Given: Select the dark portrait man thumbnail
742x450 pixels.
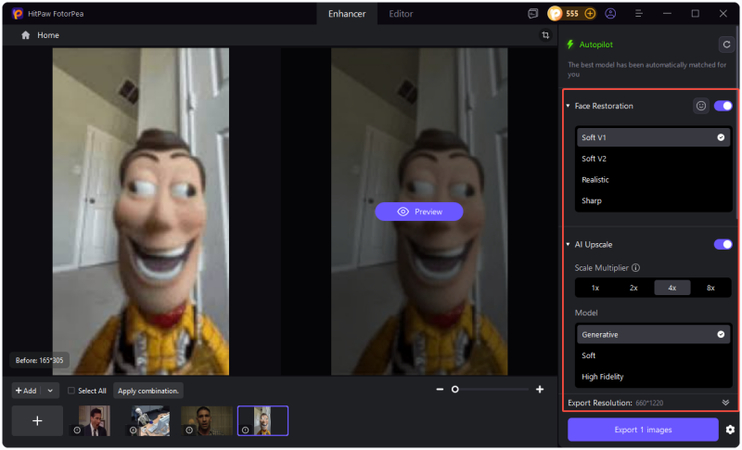Looking at the screenshot, I should coord(207,421).
